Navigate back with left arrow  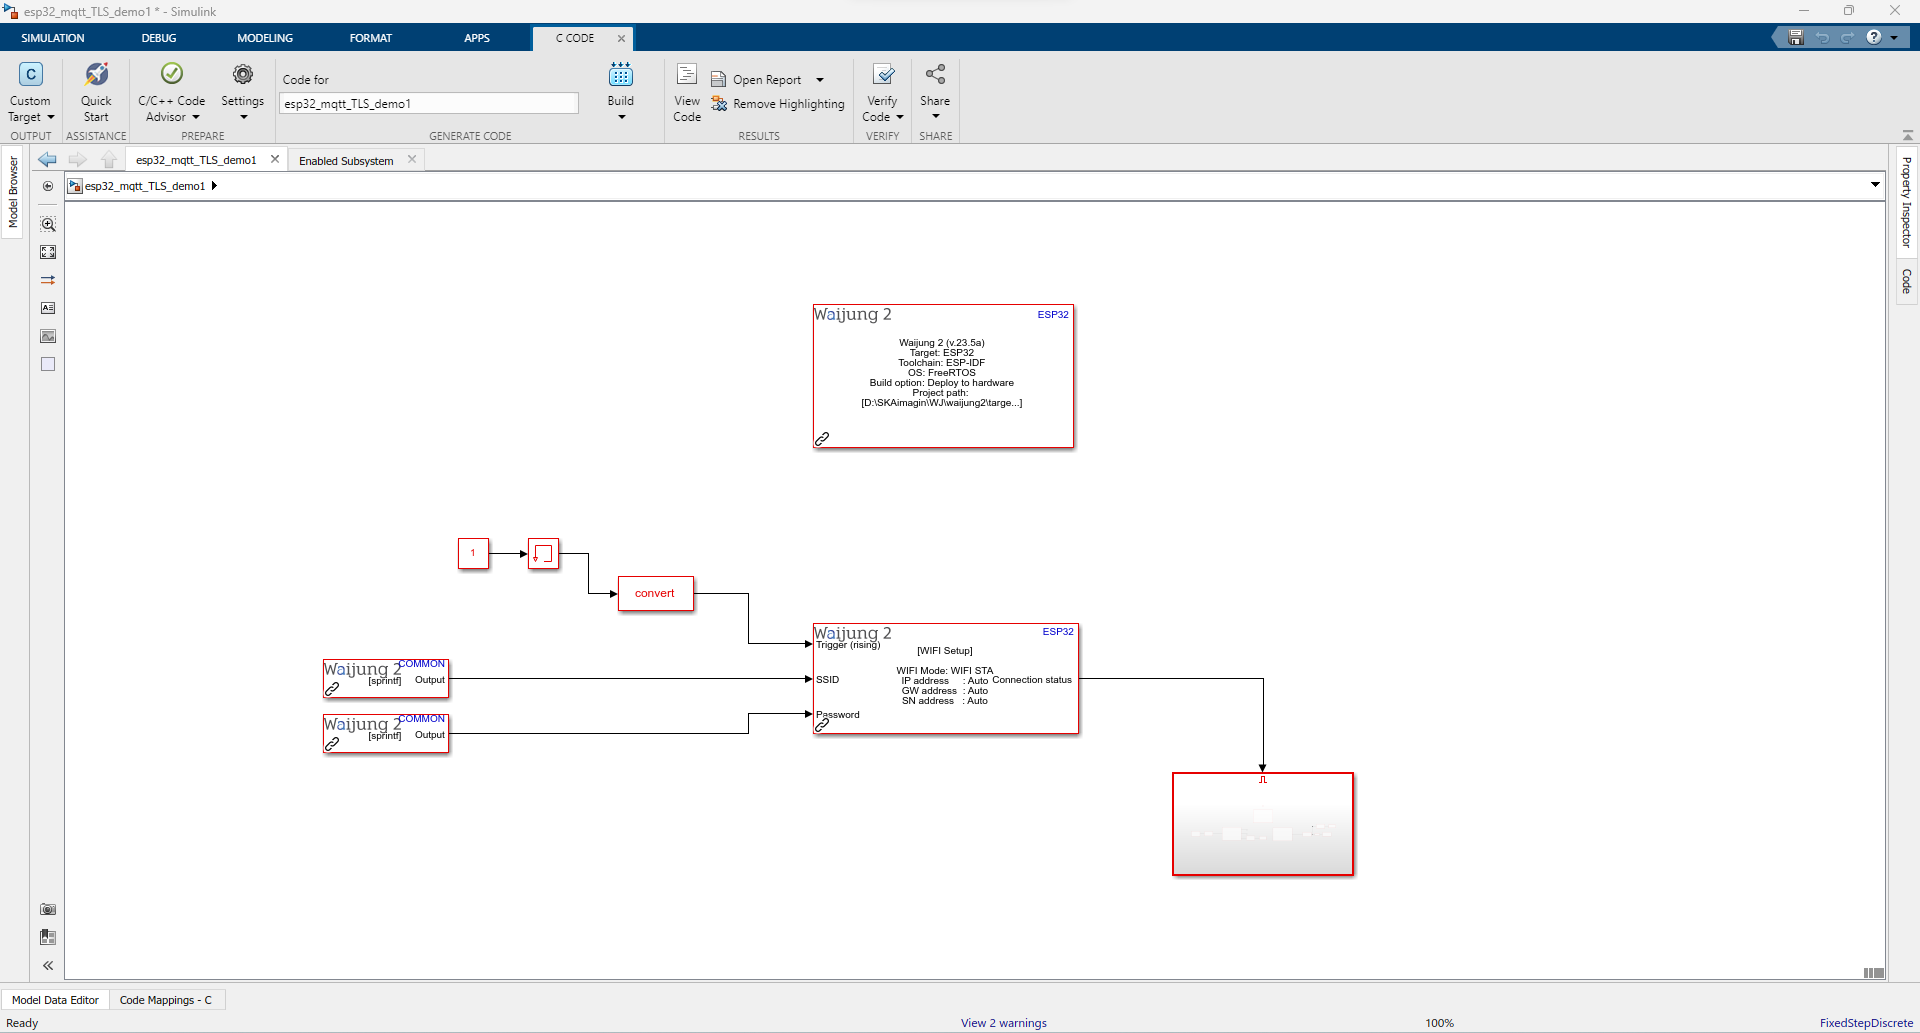[47, 159]
